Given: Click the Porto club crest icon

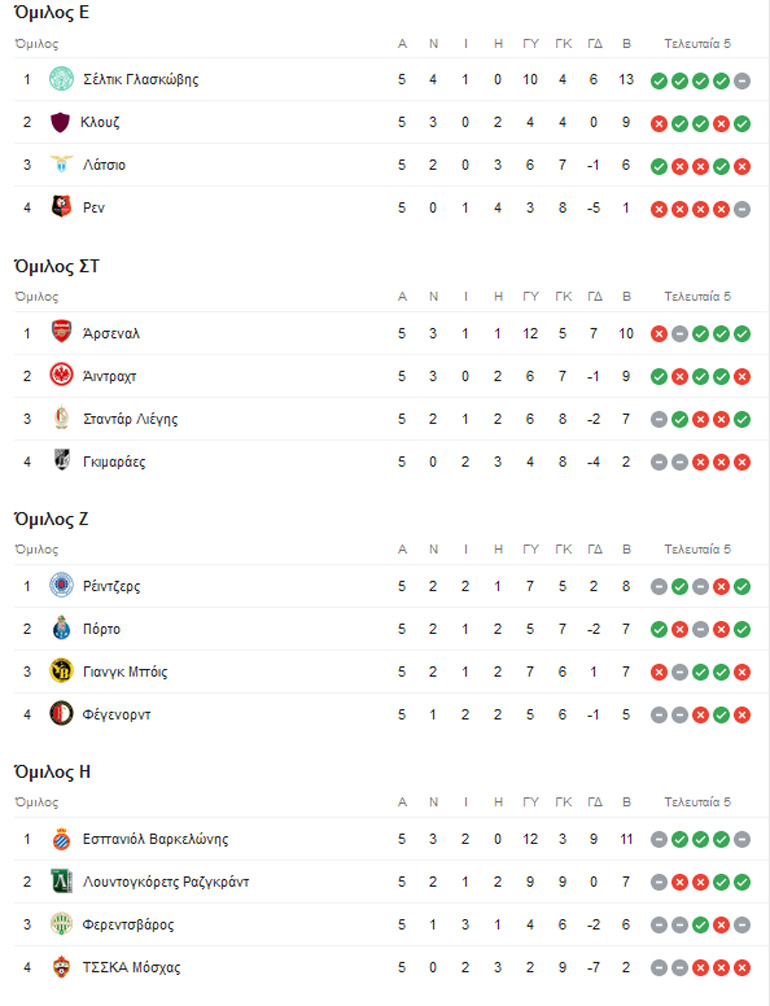Looking at the screenshot, I should [x=62, y=629].
